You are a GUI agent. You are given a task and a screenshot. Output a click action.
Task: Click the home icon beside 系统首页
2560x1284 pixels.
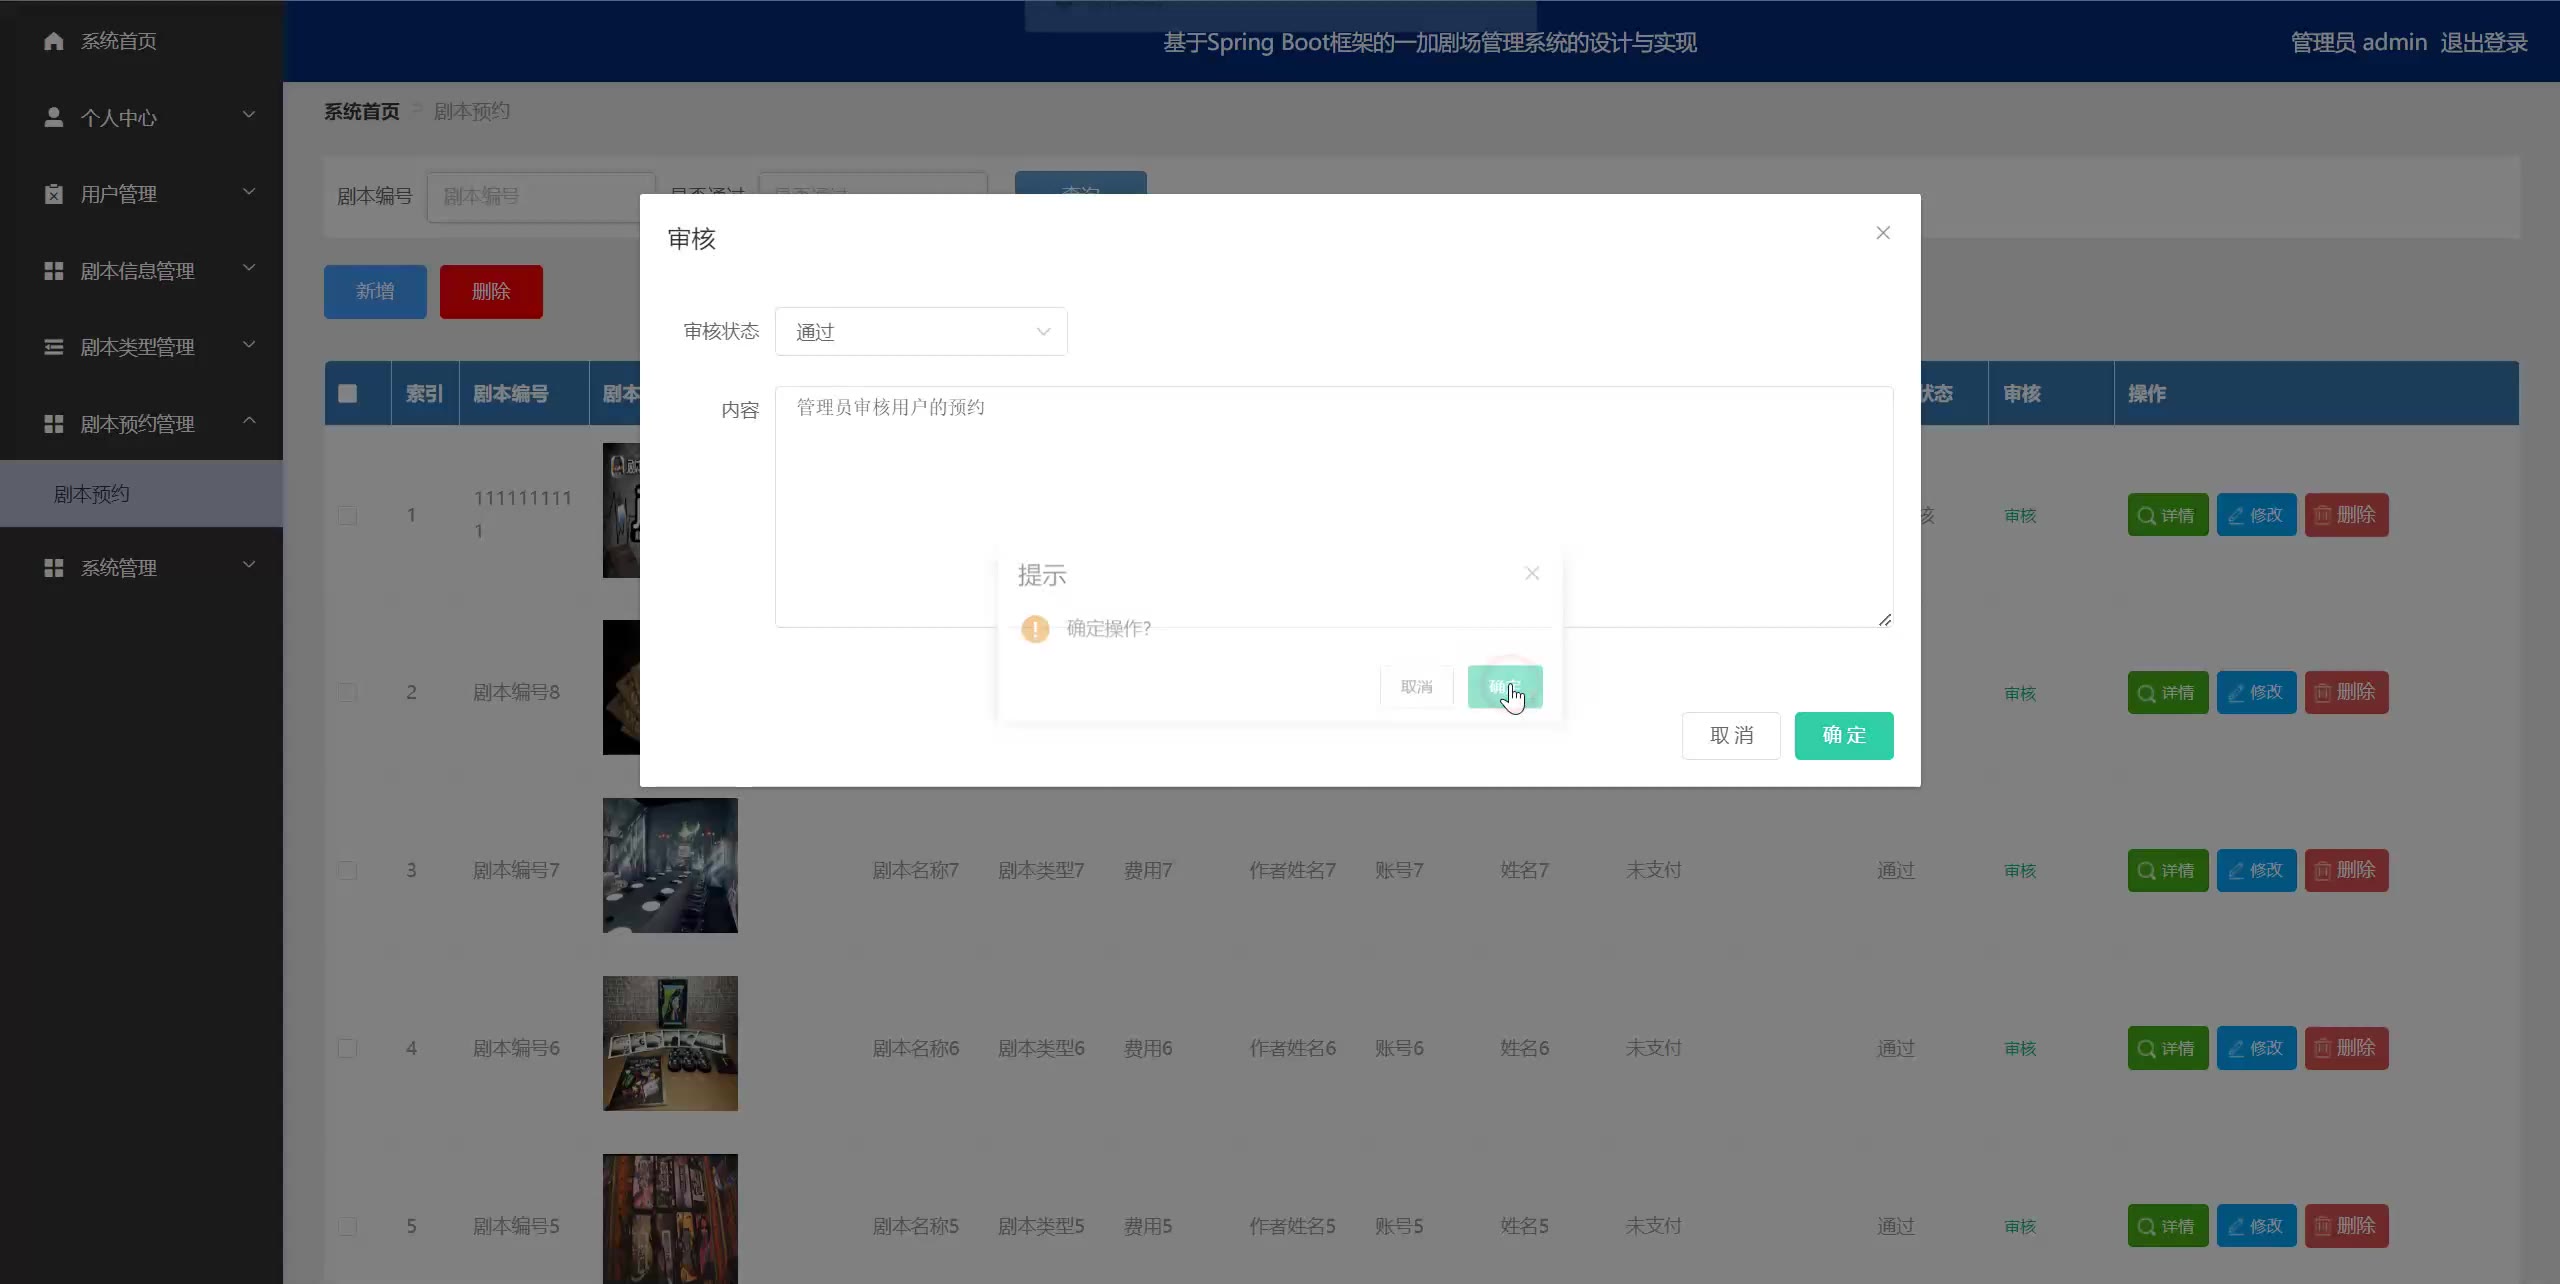point(54,41)
